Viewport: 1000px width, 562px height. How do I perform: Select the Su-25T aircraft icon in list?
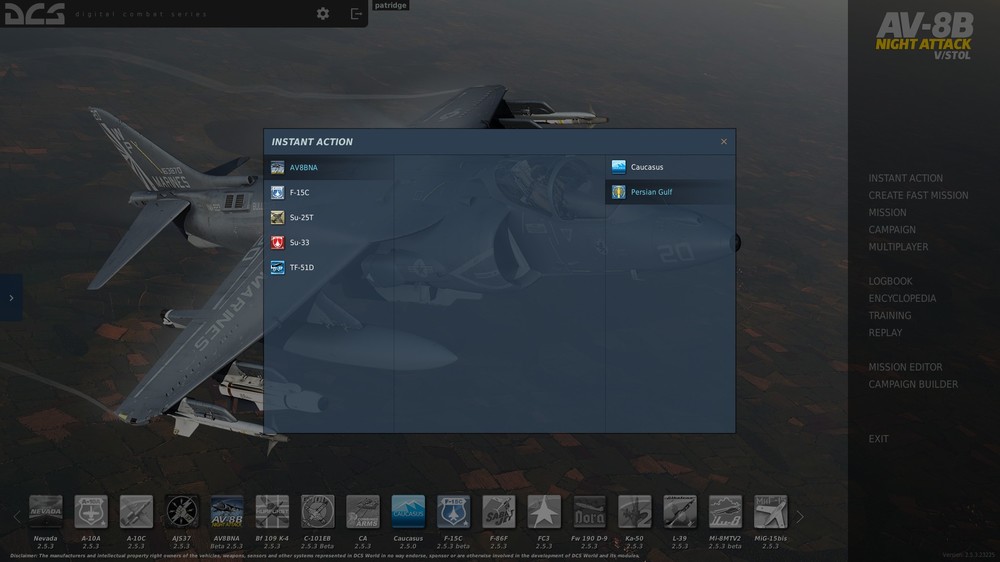(277, 218)
